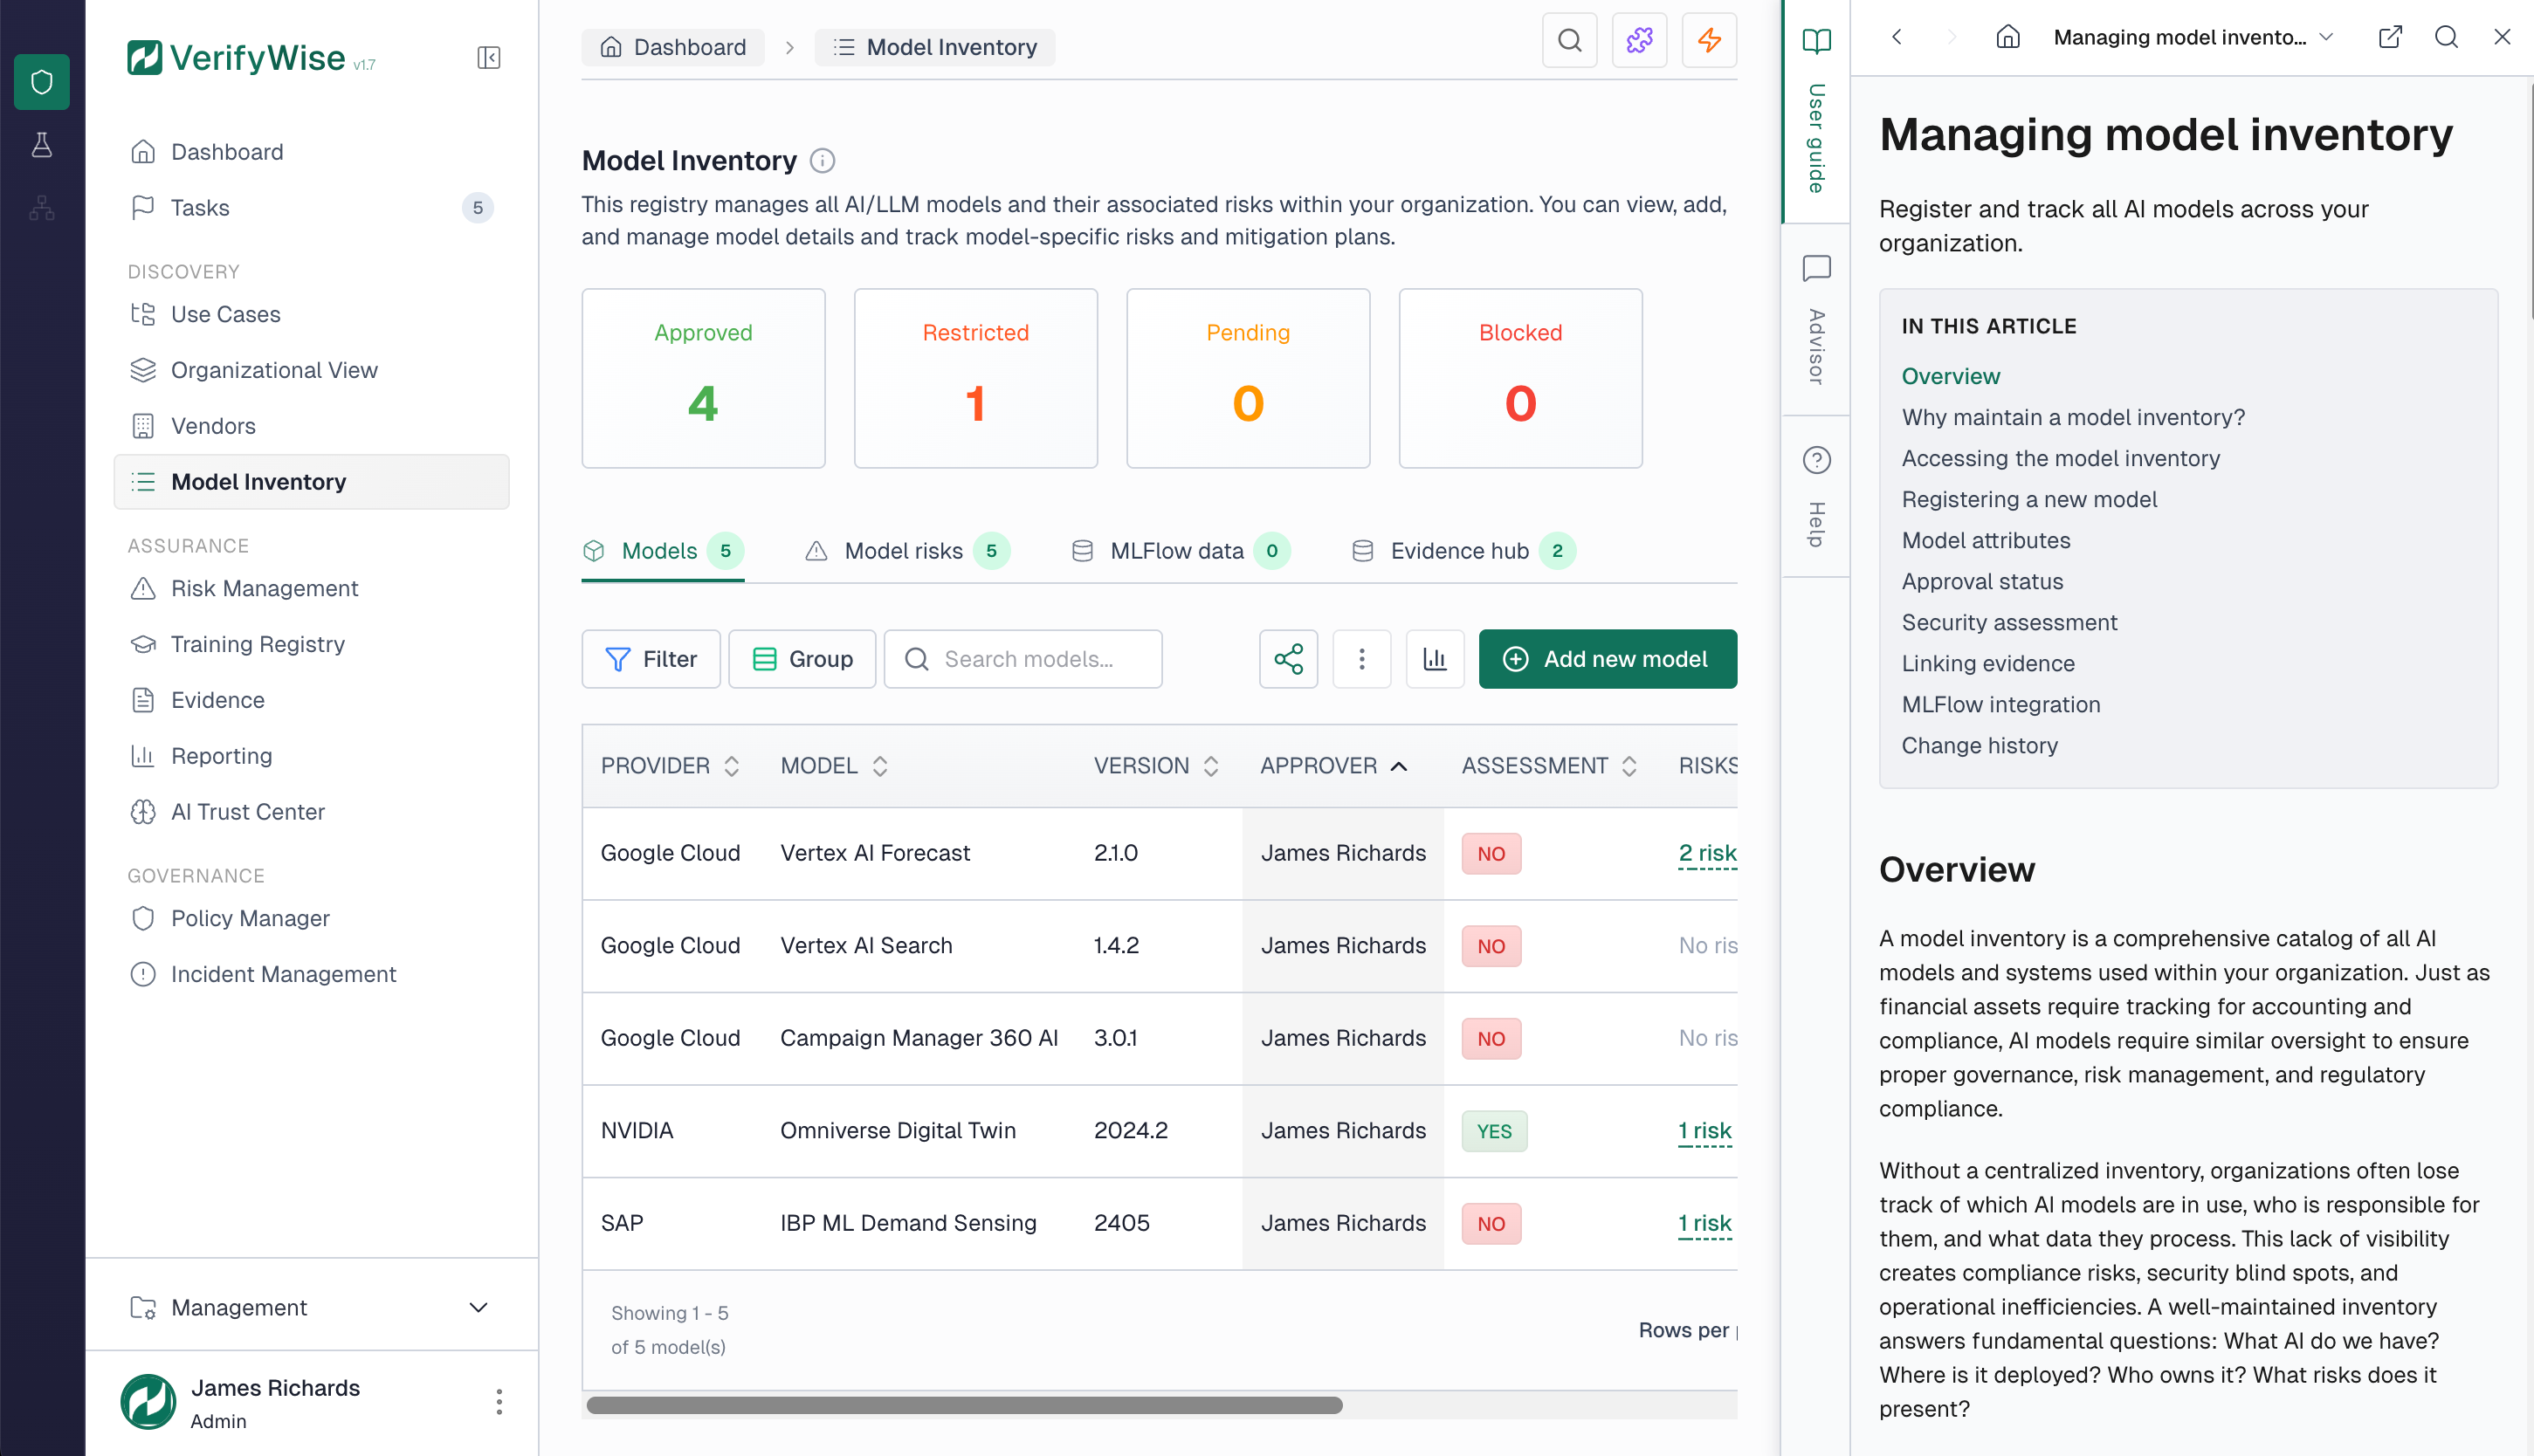Image resolution: width=2534 pixels, height=1456 pixels.
Task: Click the Search models input field
Action: 1023,659
